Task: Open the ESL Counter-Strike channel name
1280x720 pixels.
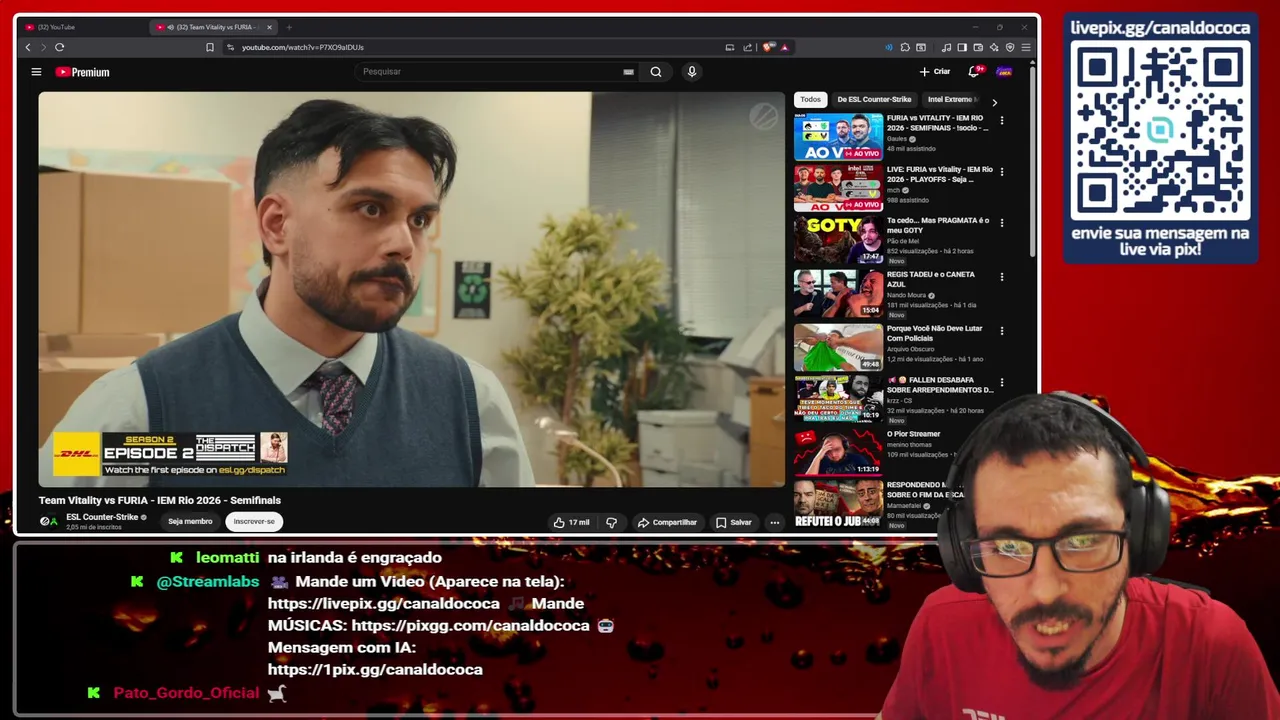Action: click(x=102, y=517)
